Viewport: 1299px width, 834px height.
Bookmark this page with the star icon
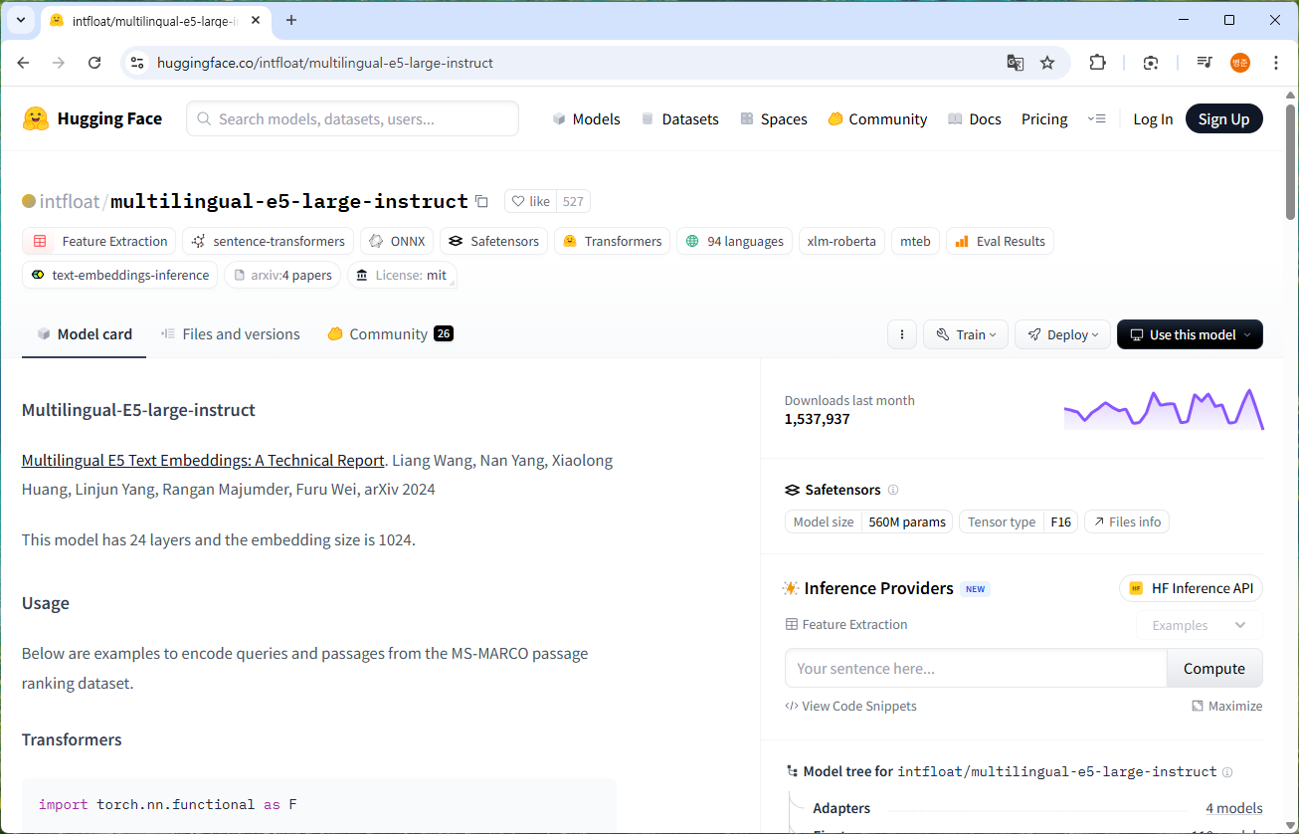1047,63
